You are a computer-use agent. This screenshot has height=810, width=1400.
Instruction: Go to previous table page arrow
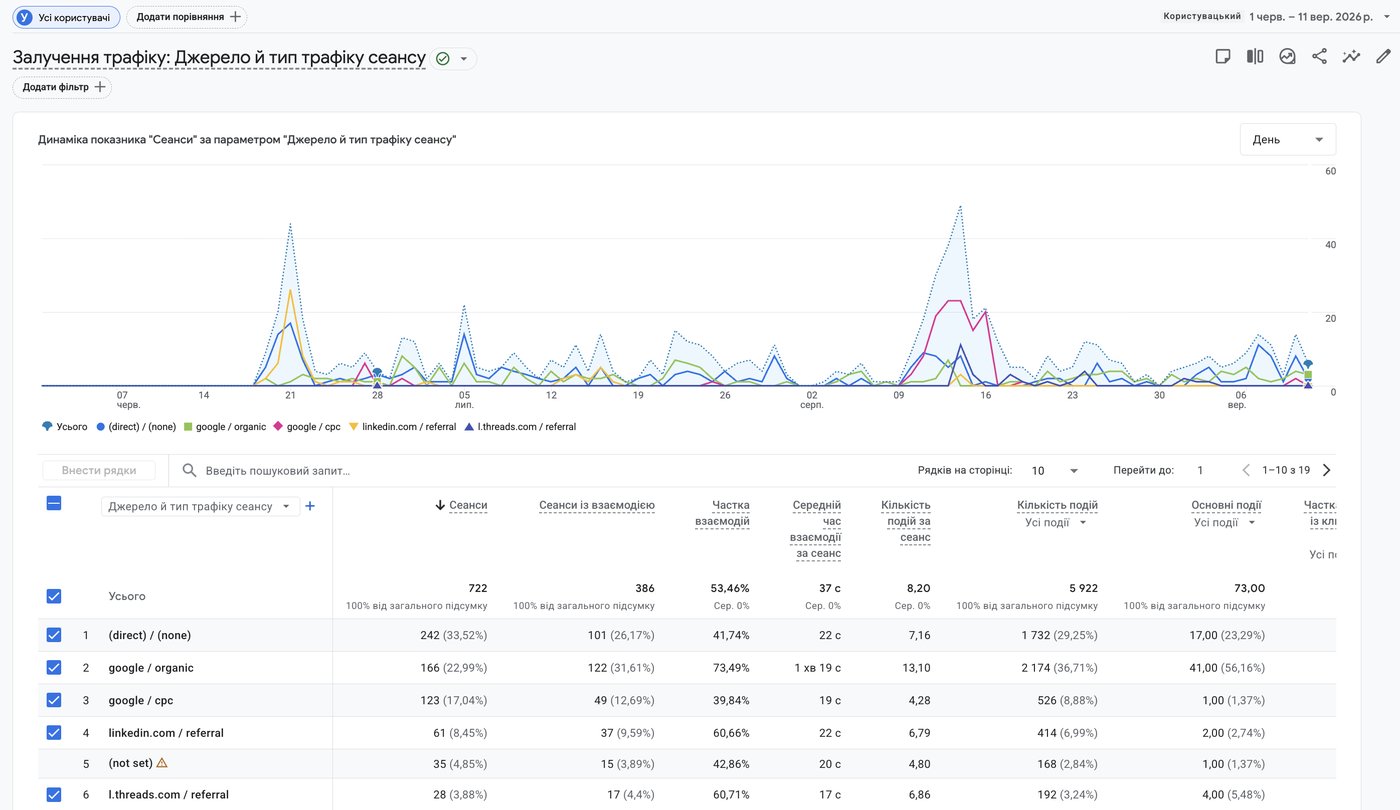pyautogui.click(x=1246, y=470)
